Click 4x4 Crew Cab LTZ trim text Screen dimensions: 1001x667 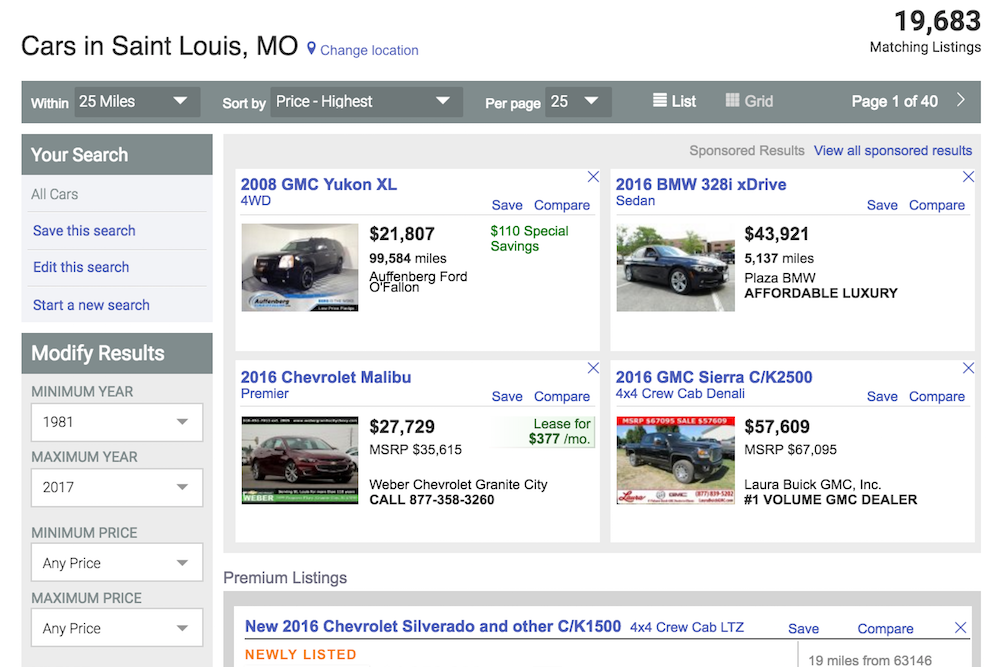[x=687, y=627]
